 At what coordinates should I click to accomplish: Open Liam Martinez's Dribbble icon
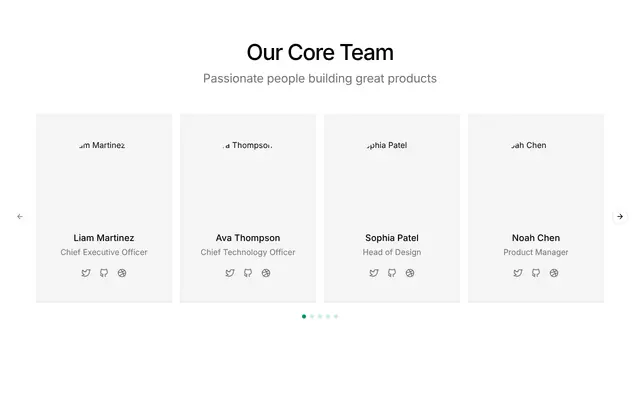pos(122,273)
